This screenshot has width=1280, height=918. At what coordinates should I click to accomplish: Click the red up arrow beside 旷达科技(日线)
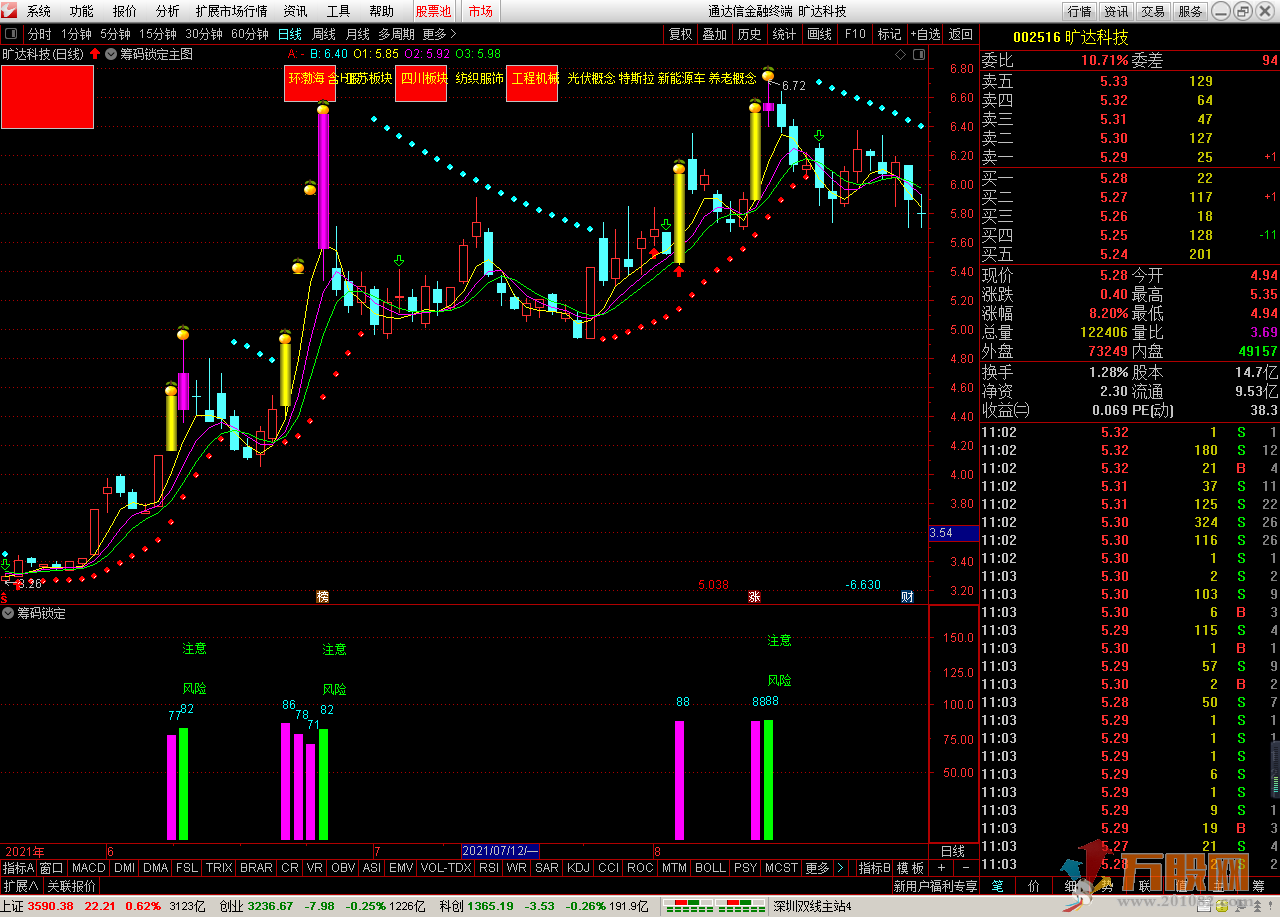pyautogui.click(x=94, y=54)
